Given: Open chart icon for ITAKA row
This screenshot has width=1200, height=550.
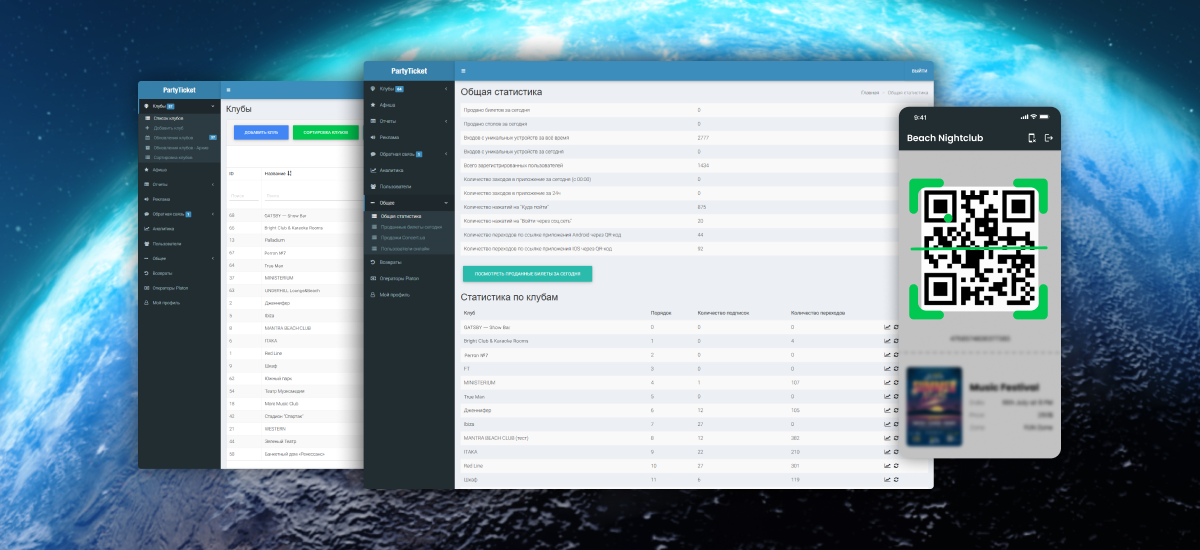Looking at the screenshot, I should 887,452.
